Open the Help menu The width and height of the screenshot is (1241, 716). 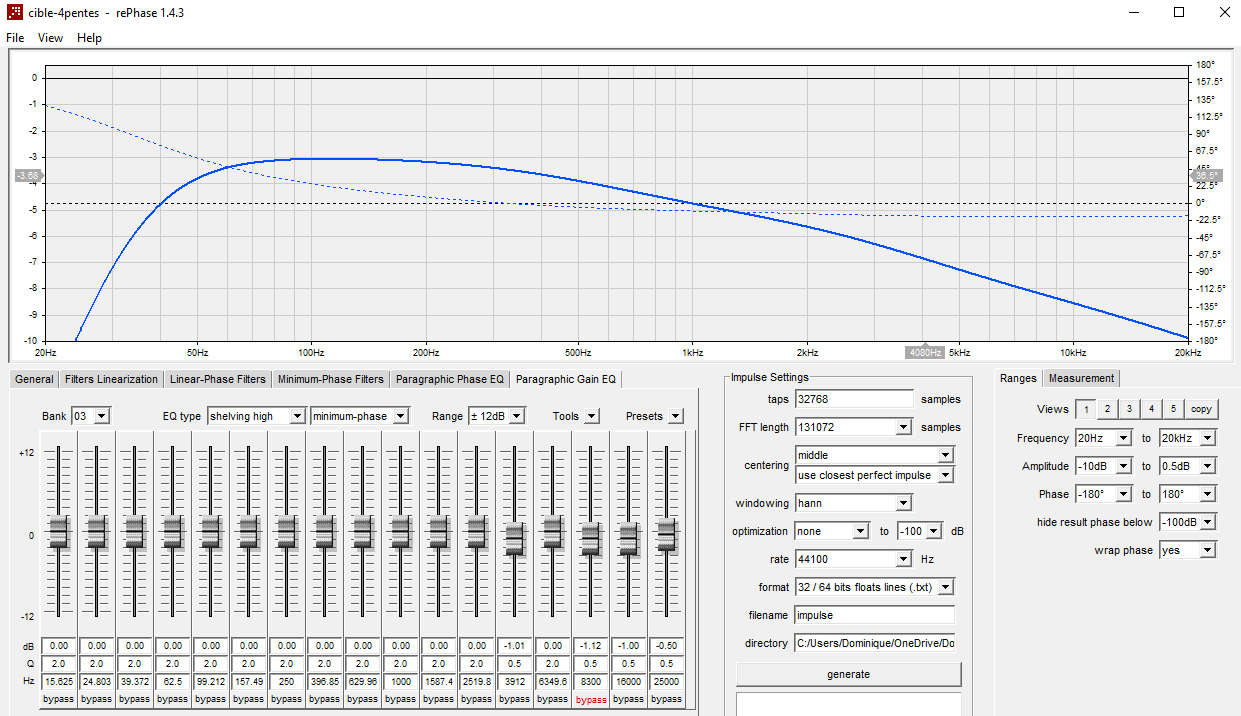point(89,38)
